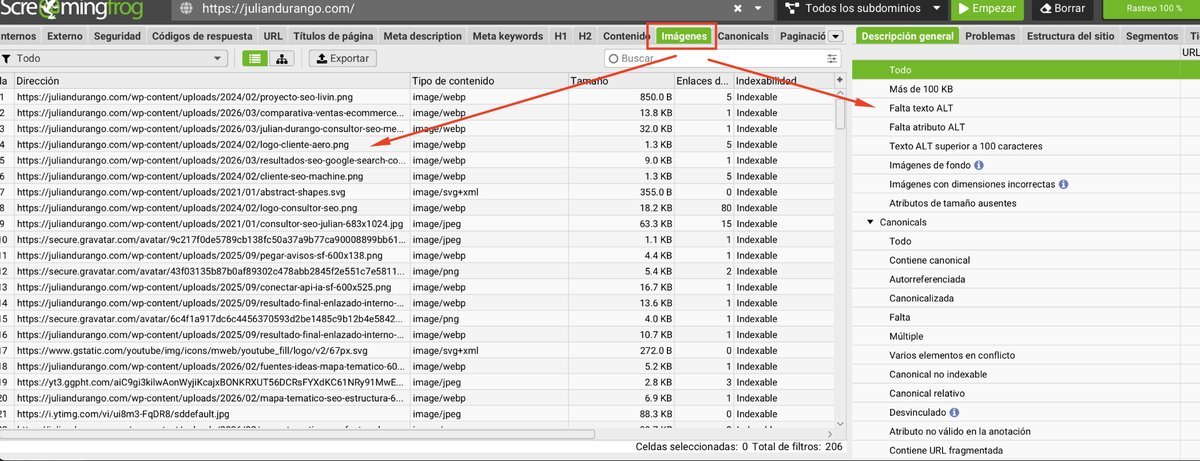Screen dimensions: 1200x461
Task: Open the Canonicals tab
Action: (743, 37)
